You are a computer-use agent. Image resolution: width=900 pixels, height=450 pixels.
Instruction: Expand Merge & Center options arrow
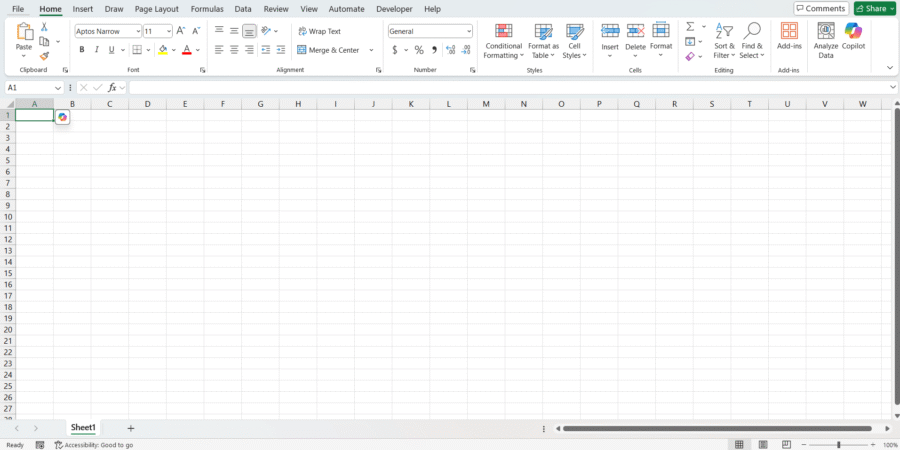(x=371, y=50)
